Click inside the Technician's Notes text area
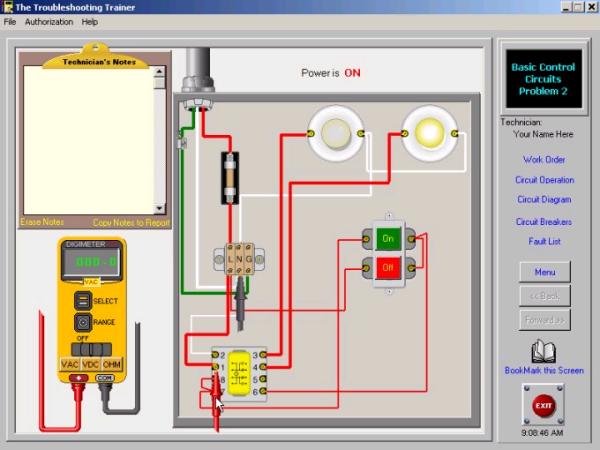The width and height of the screenshot is (600, 450). [x=89, y=140]
